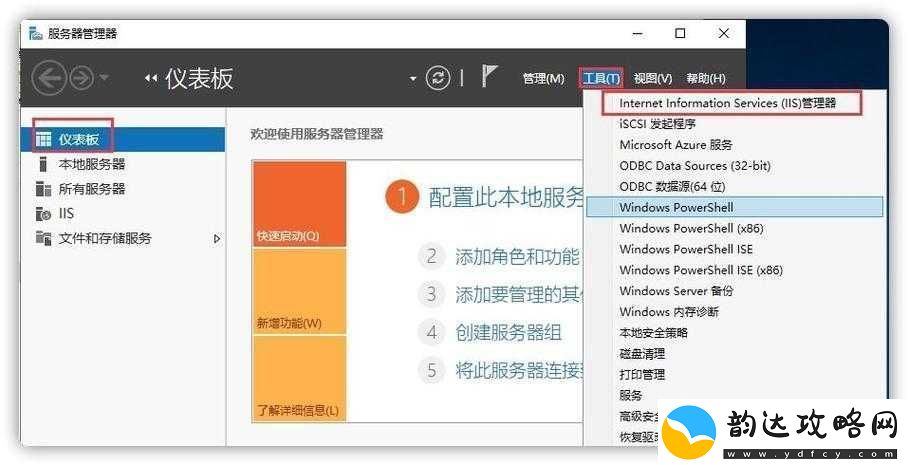Maximize the 服务器管理器 window
The height and width of the screenshot is (465, 908).
[x=681, y=34]
